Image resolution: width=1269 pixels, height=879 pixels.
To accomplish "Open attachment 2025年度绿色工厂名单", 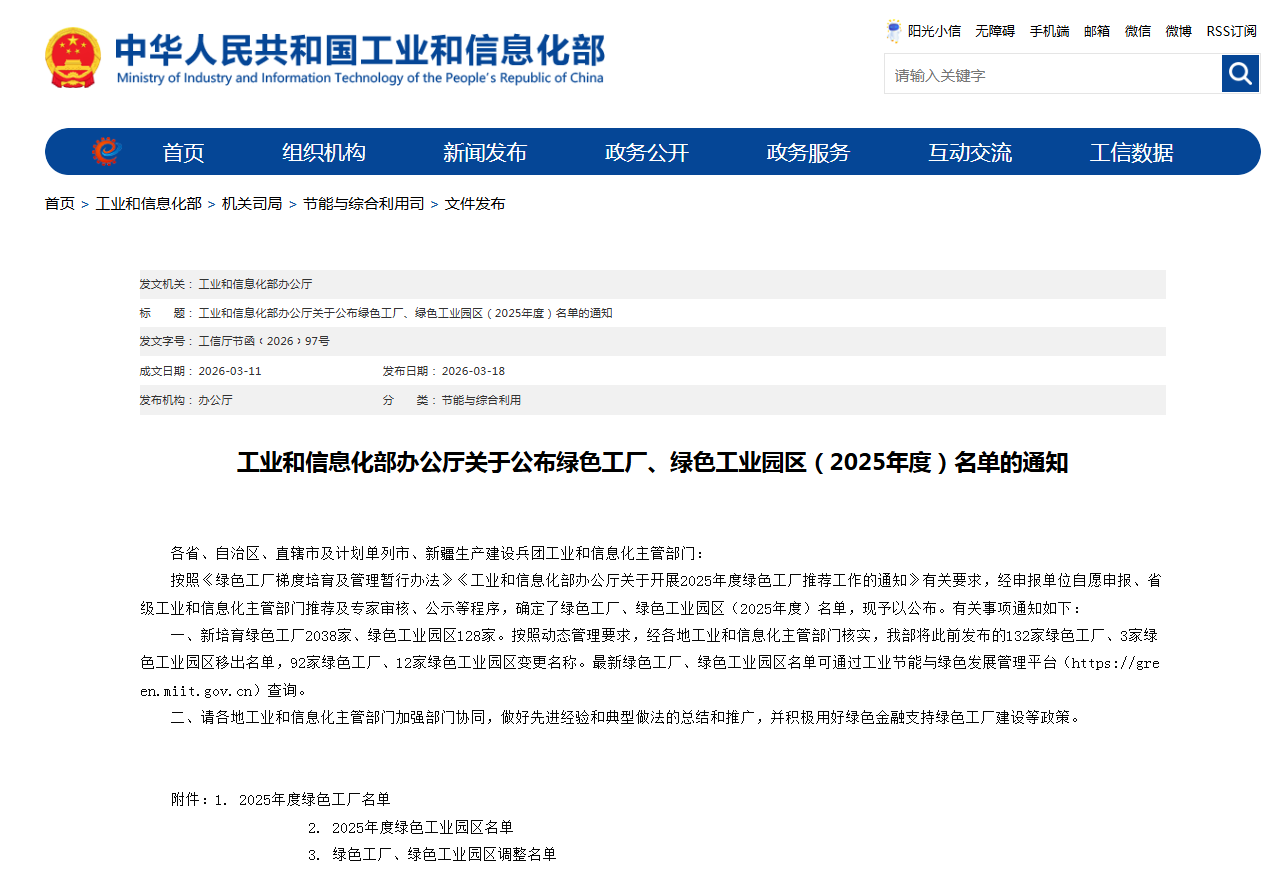I will point(314,799).
